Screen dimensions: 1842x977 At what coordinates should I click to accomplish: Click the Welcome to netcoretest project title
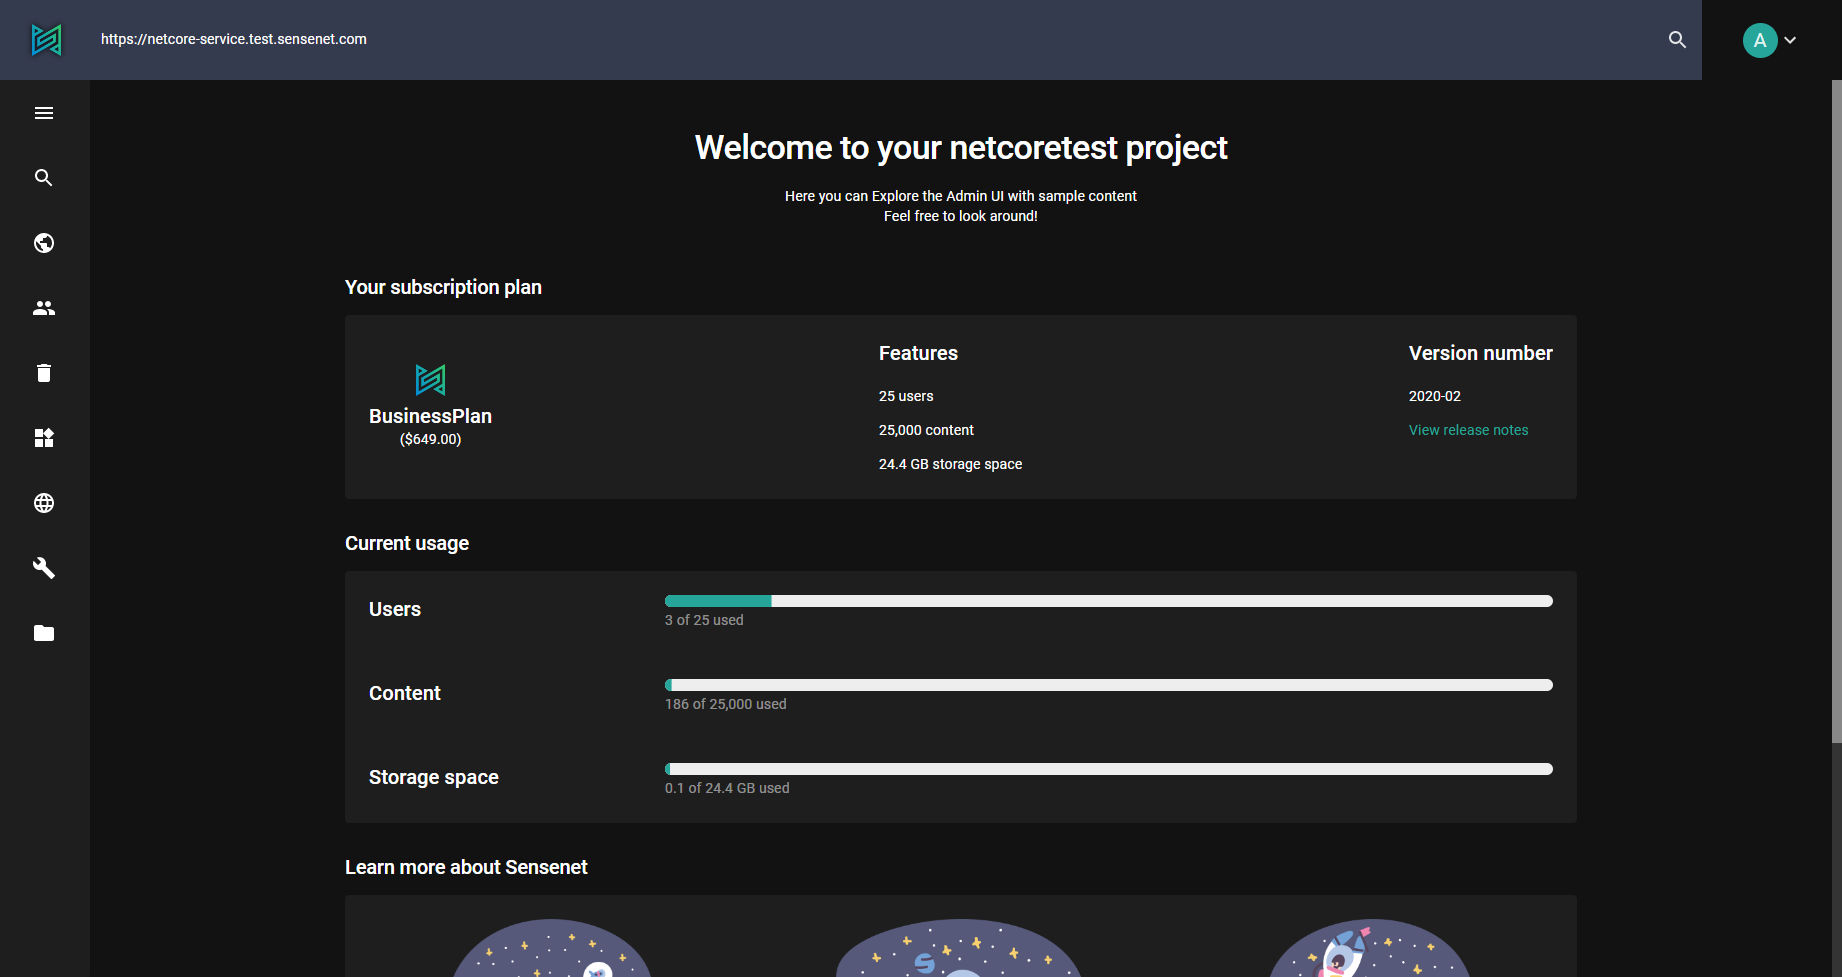click(960, 148)
